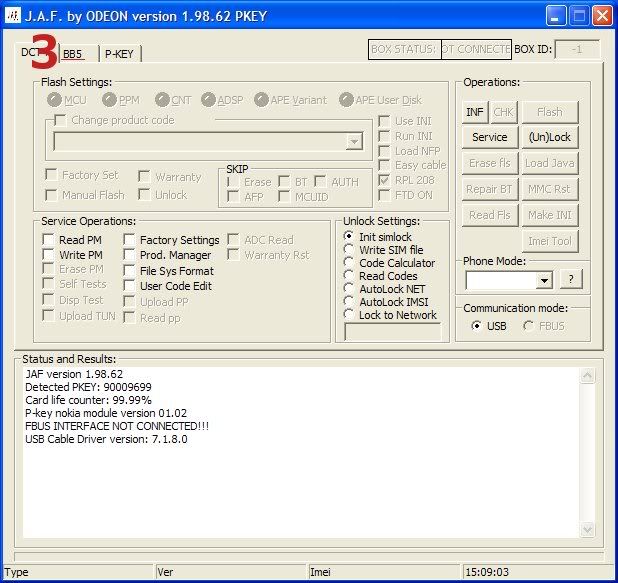Click the Erase fls button
The width and height of the screenshot is (618, 583).
pyautogui.click(x=490, y=163)
